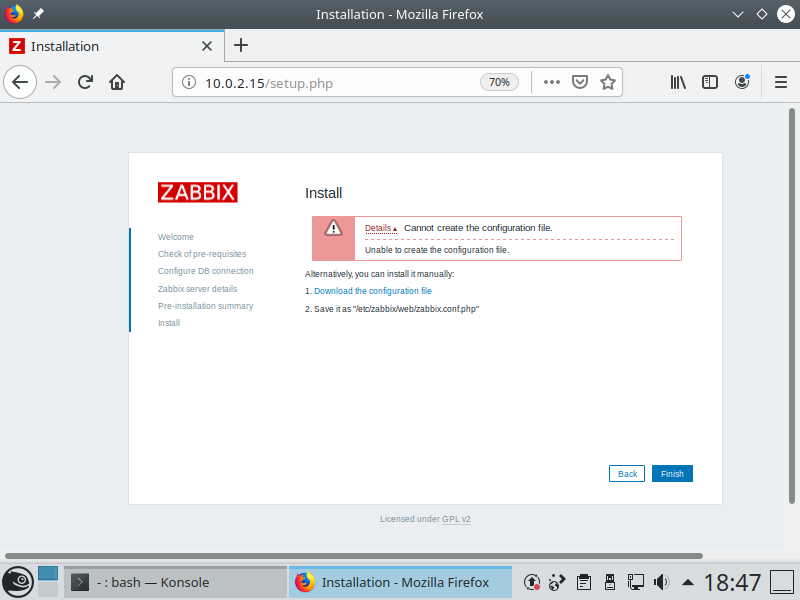Click the 18:47 clock
This screenshot has width=800, height=600.
click(x=732, y=582)
